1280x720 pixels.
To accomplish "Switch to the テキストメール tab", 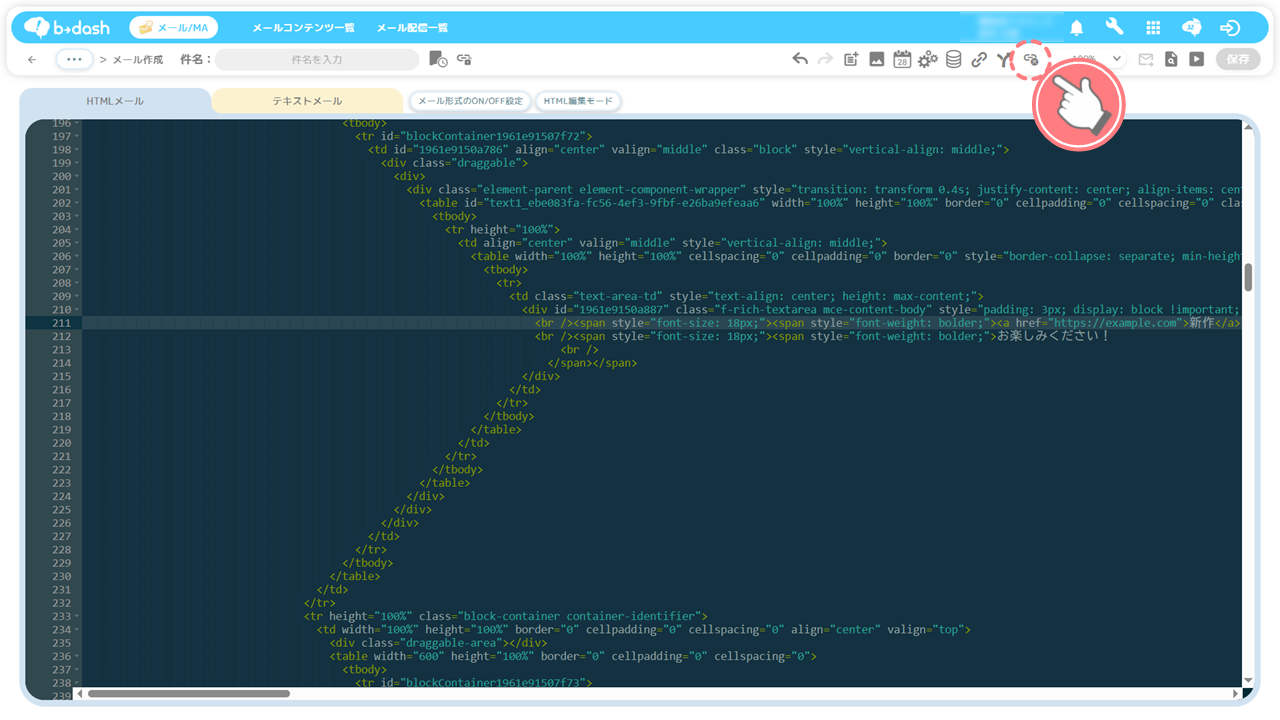I will (307, 101).
